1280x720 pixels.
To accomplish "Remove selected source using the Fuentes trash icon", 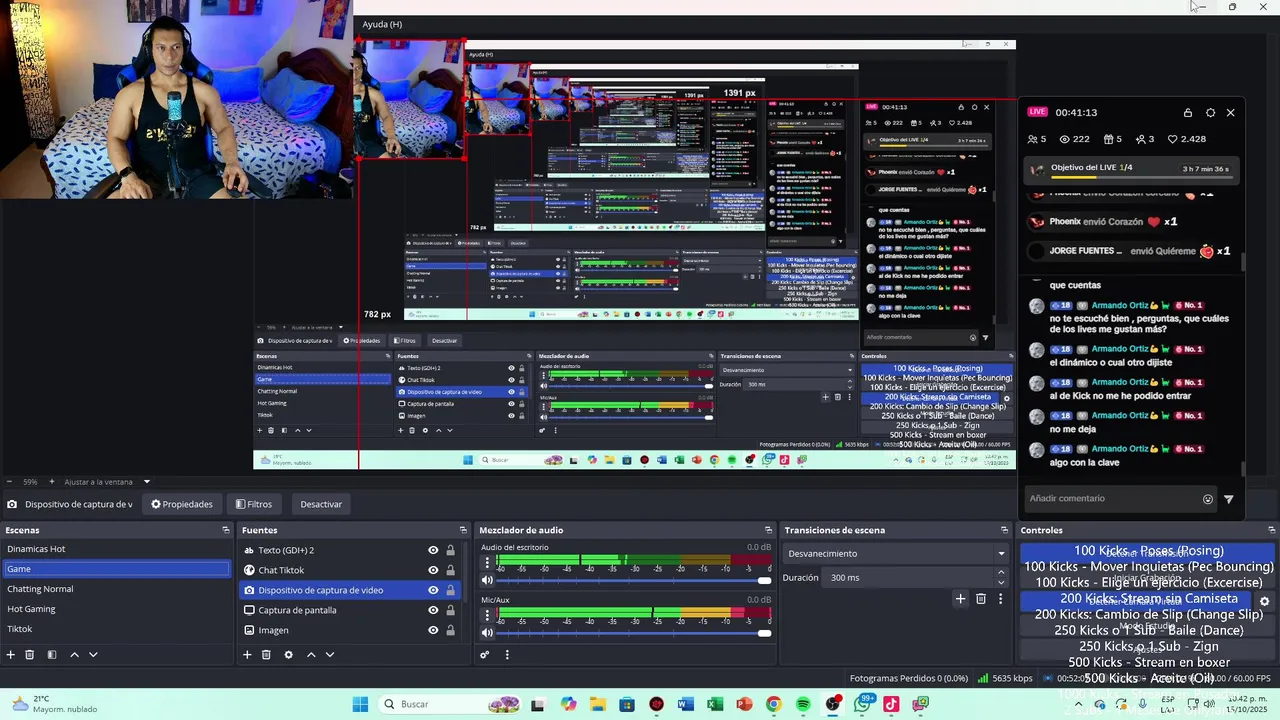I will [x=266, y=655].
